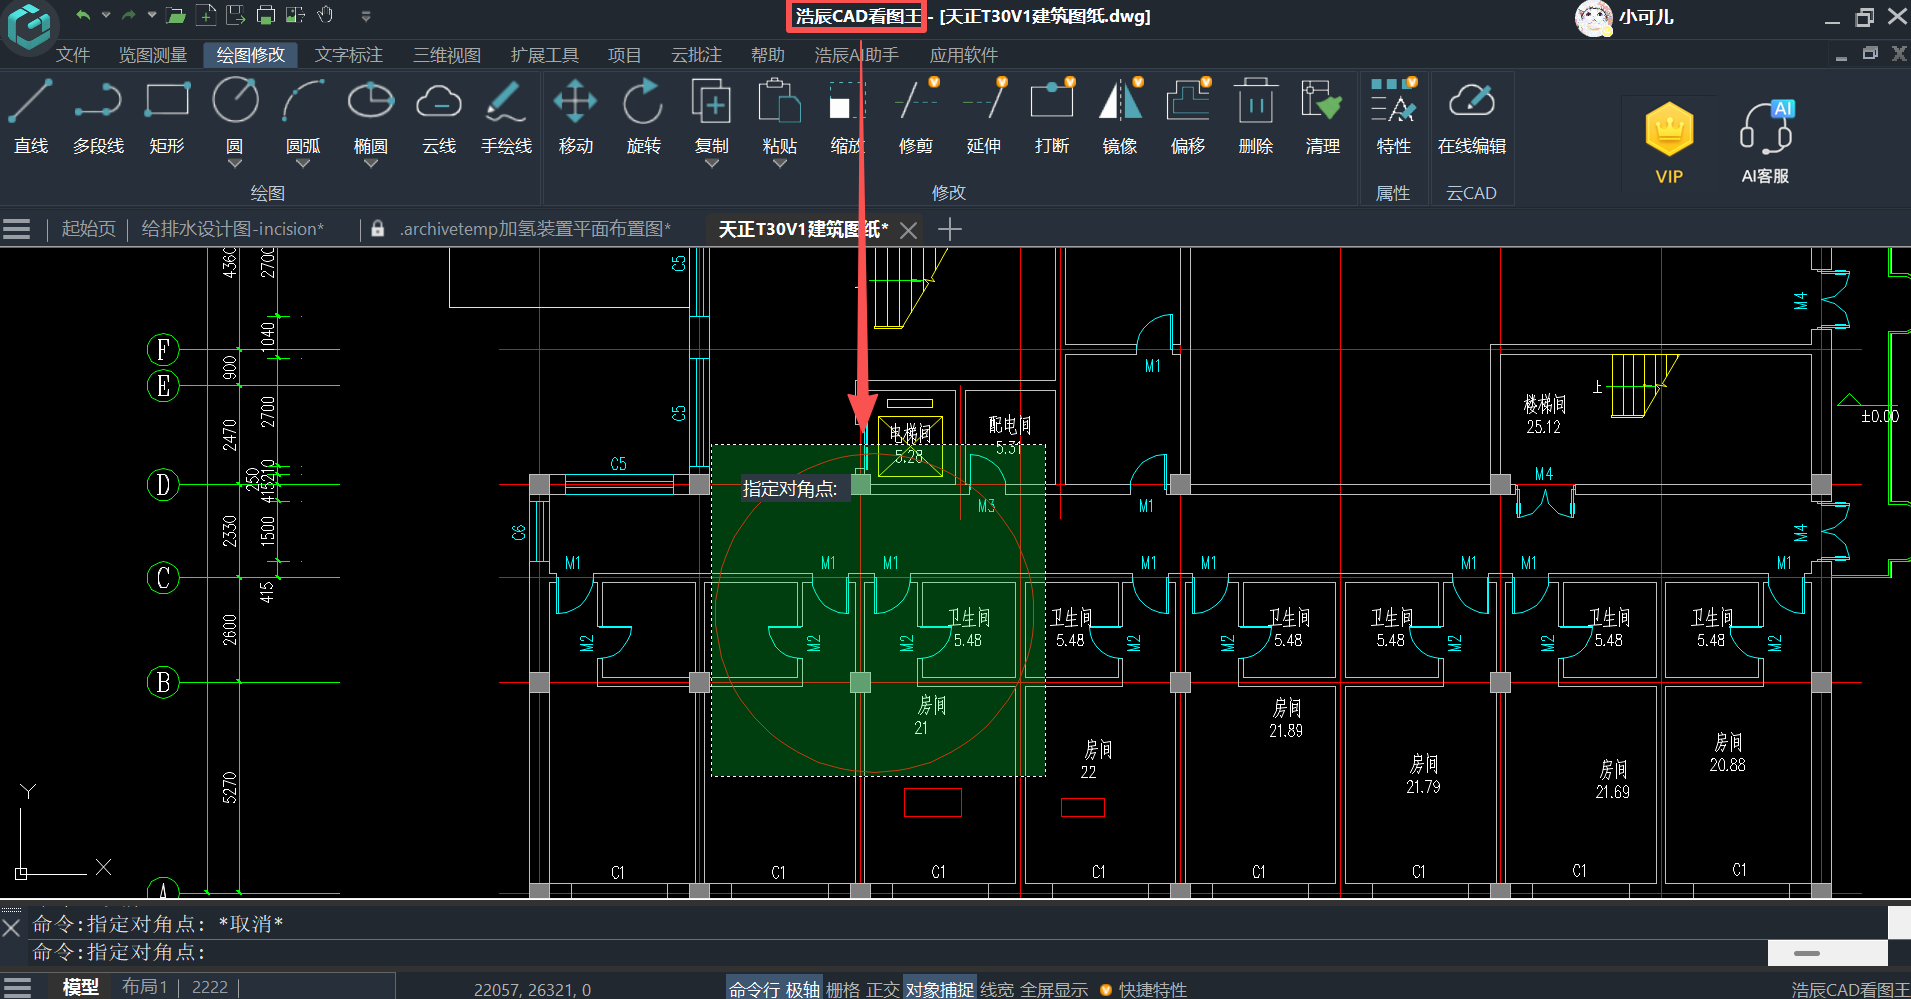The image size is (1911, 999).
Task: Click the undo arrow in title bar
Action: tap(83, 15)
